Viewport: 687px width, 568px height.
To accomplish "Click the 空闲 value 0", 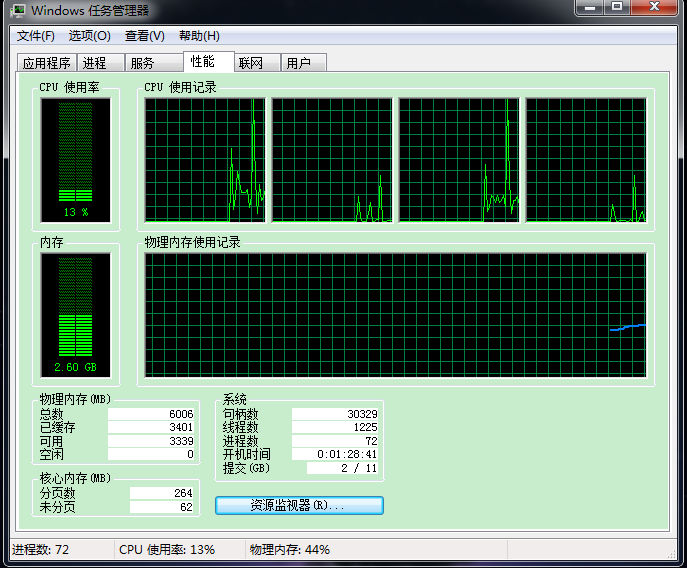I will coord(151,454).
